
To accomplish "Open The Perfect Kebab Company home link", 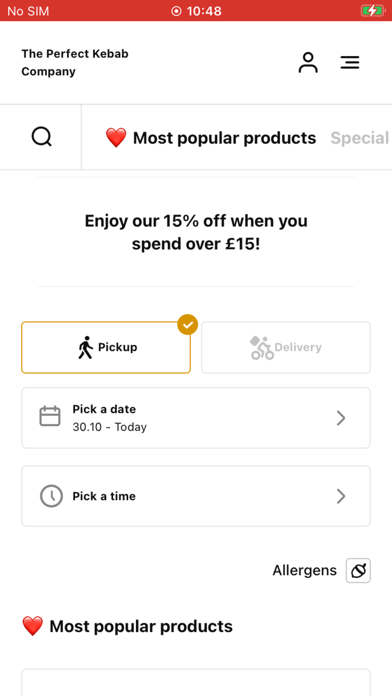I will [x=75, y=63].
